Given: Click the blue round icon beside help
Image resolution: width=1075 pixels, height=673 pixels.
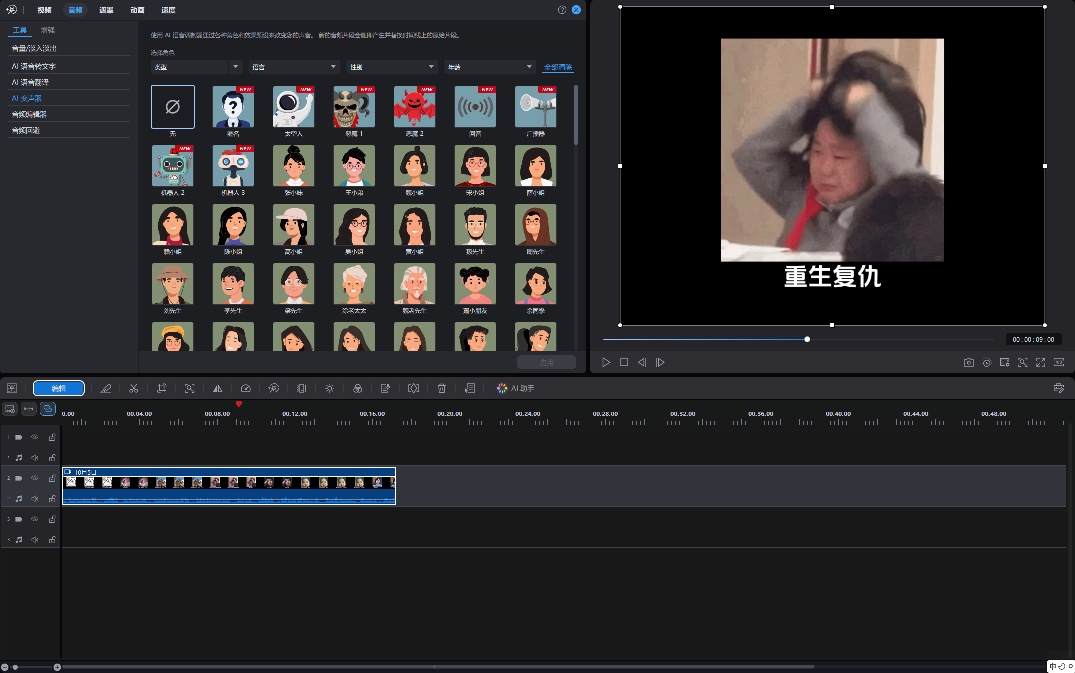Looking at the screenshot, I should click(577, 10).
